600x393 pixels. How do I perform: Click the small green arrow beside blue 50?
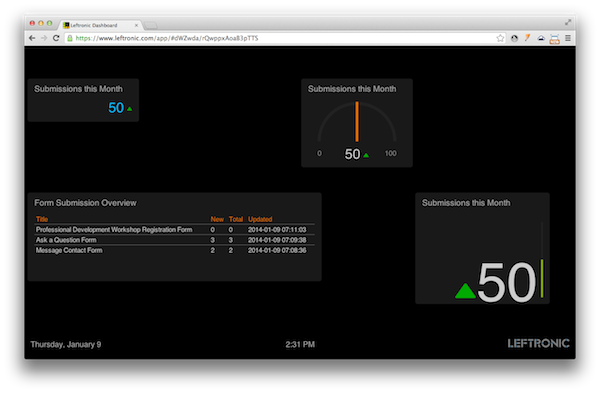130,109
